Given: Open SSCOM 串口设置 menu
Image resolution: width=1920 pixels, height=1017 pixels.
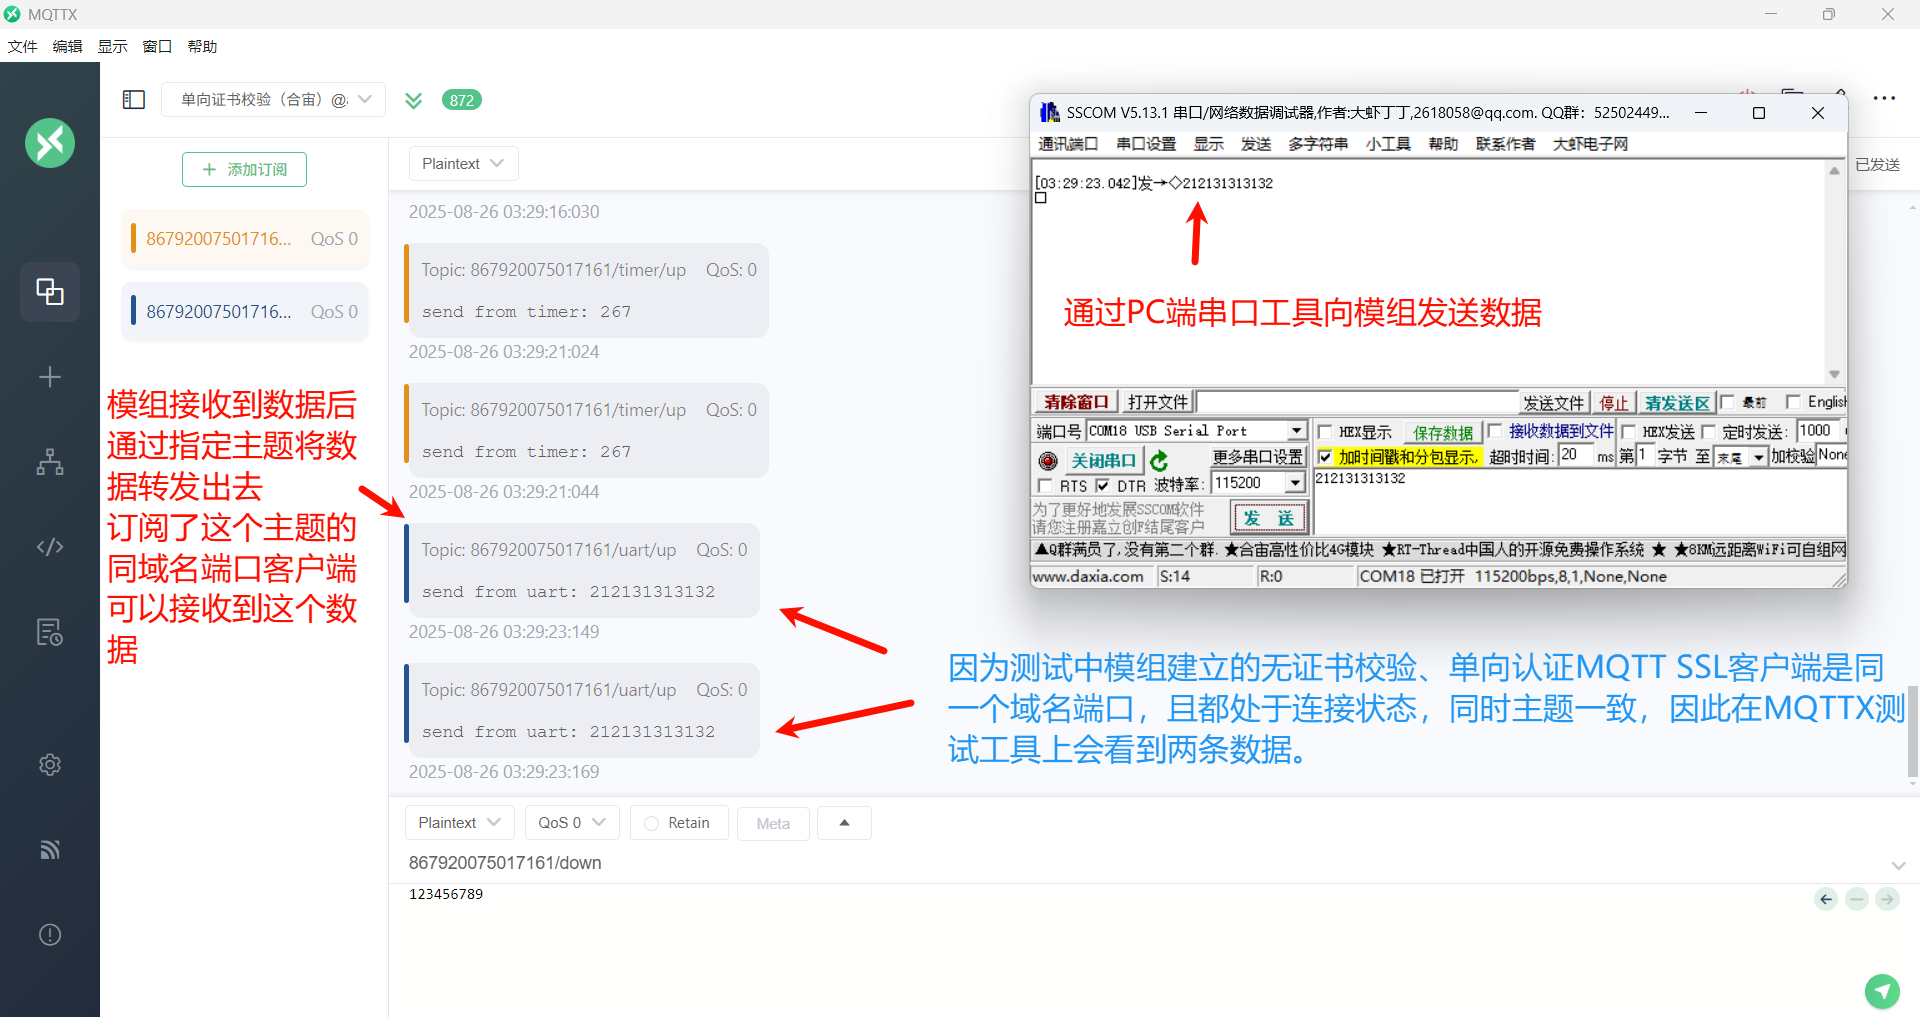Looking at the screenshot, I should pyautogui.click(x=1146, y=144).
